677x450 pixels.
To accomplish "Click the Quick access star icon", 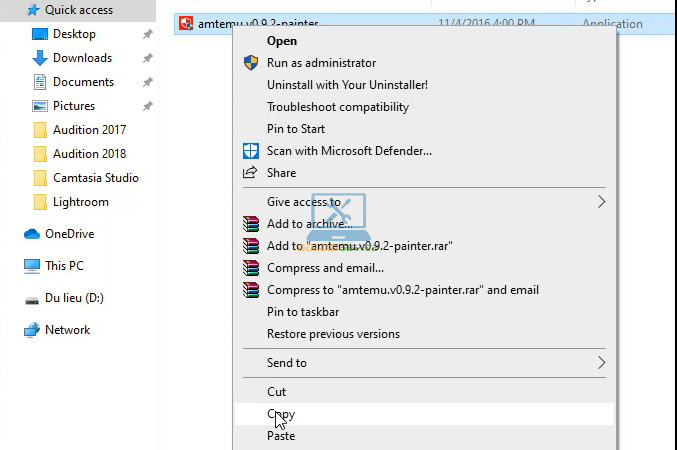I will [x=32, y=10].
